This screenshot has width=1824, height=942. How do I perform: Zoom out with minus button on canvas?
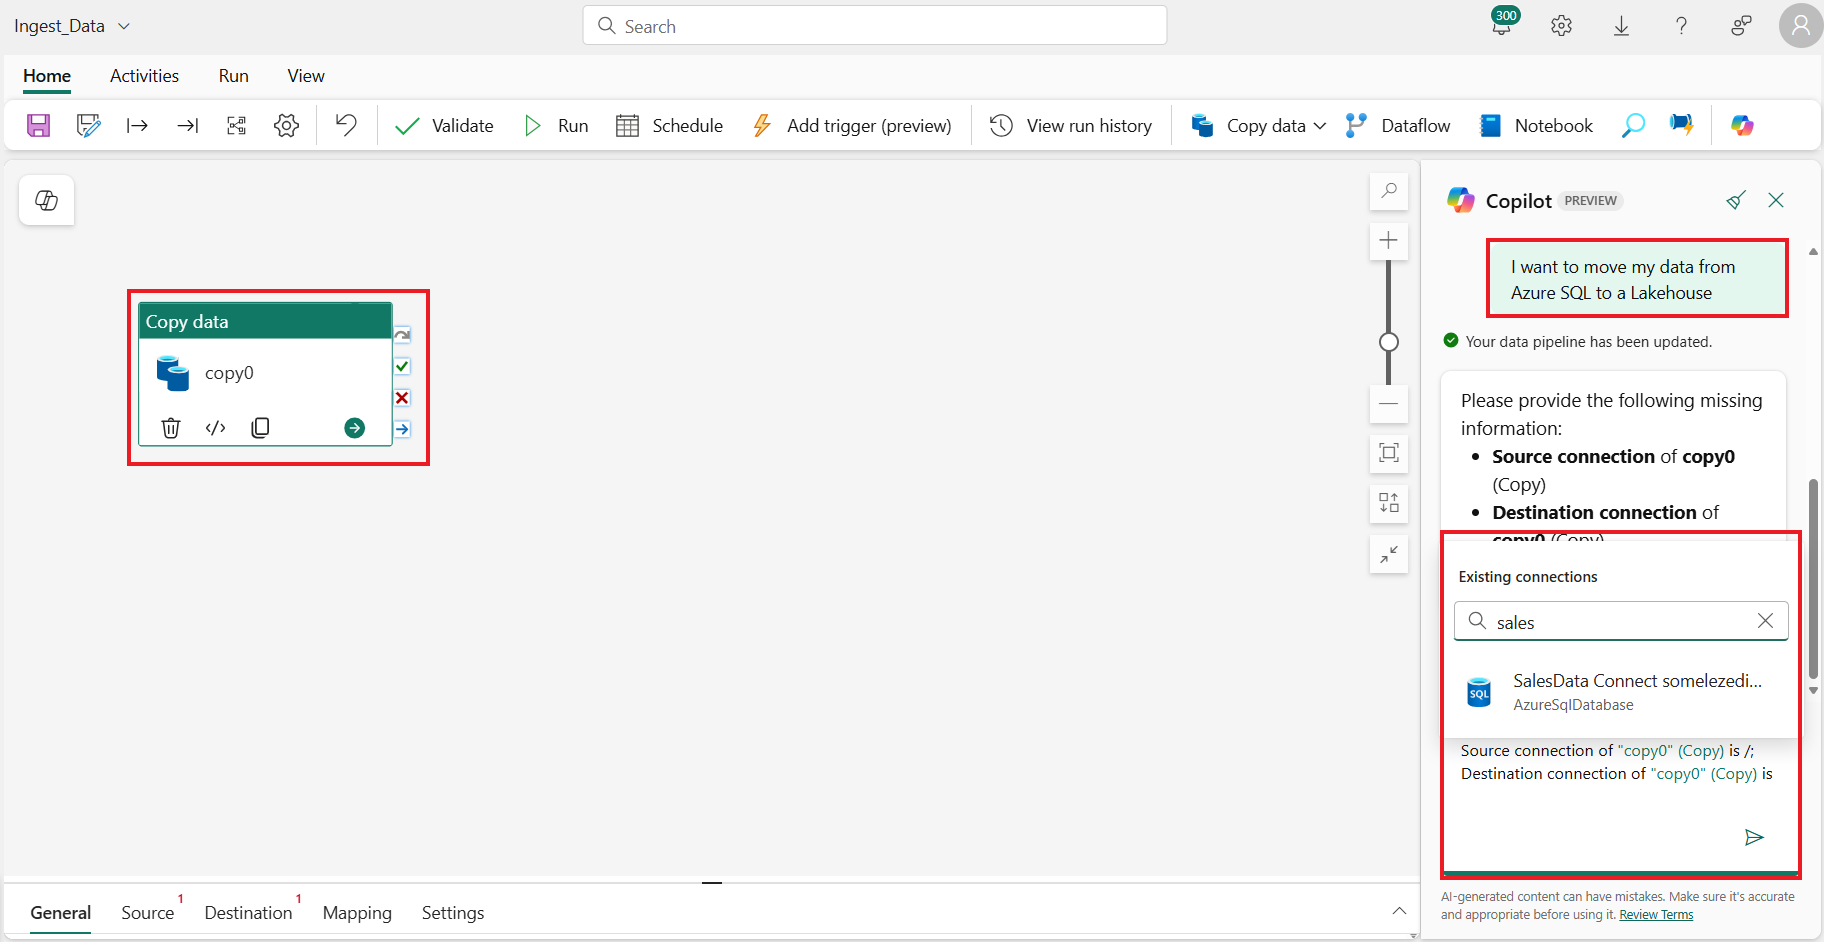(x=1389, y=404)
